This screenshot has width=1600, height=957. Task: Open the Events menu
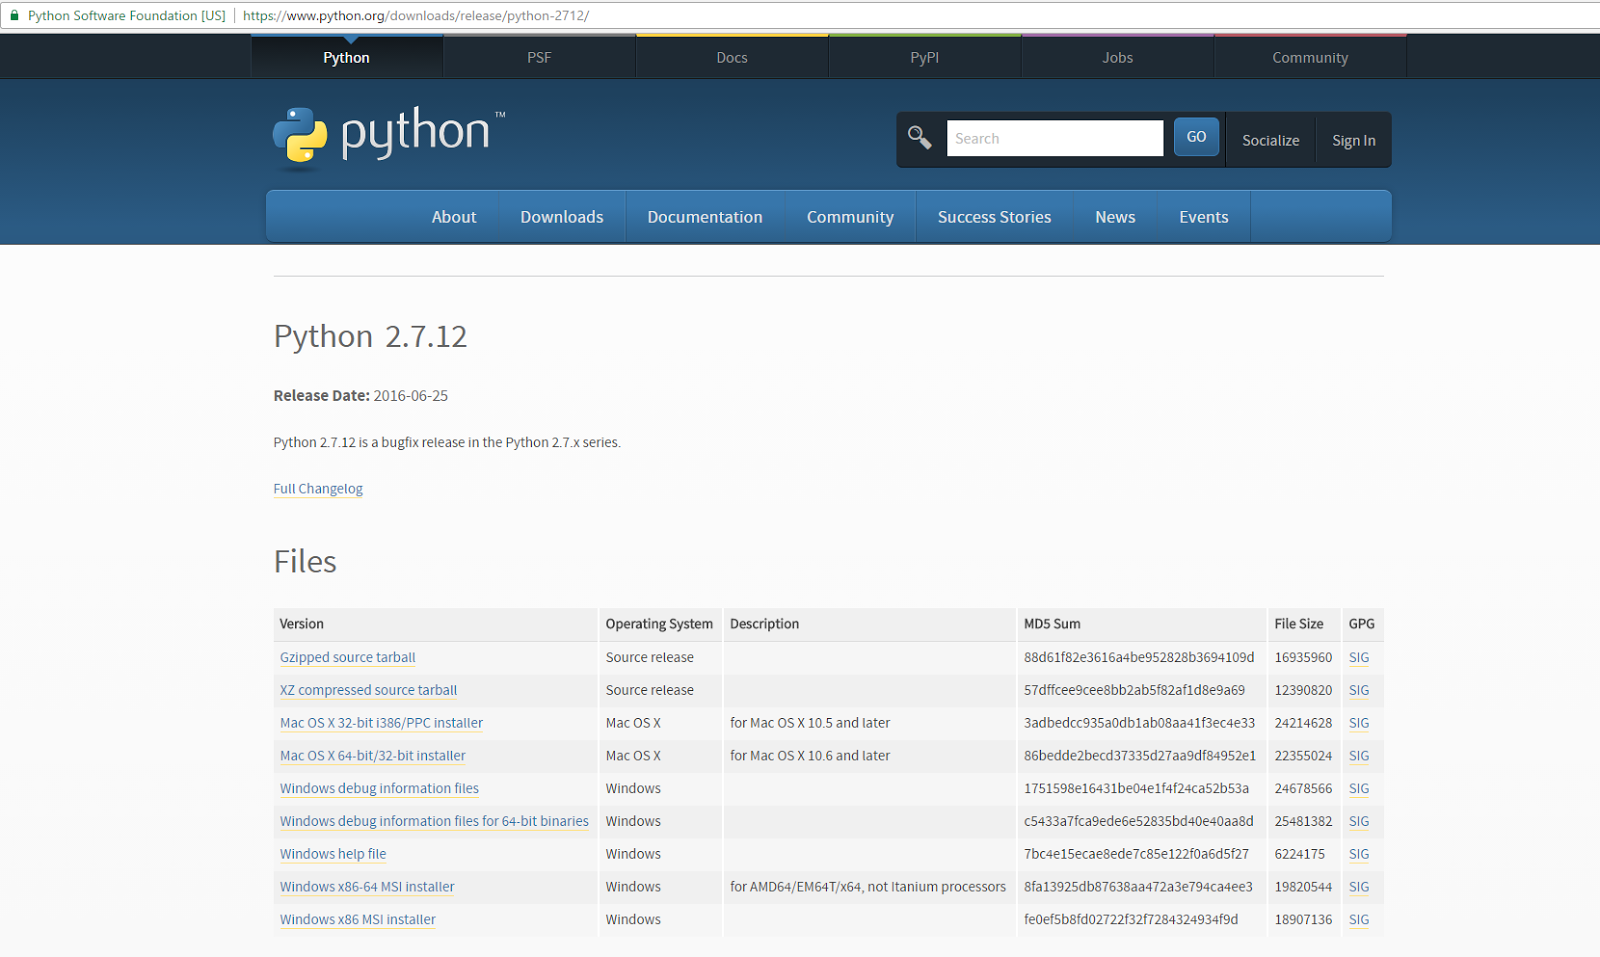click(x=1204, y=217)
